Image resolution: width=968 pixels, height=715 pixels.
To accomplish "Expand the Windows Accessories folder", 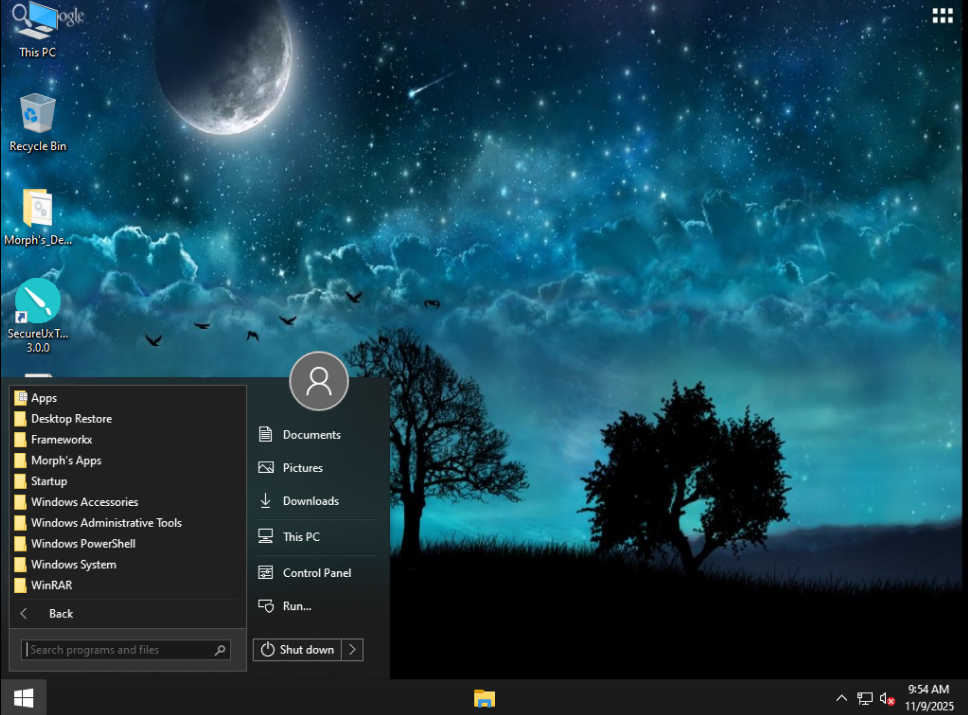I will click(84, 502).
